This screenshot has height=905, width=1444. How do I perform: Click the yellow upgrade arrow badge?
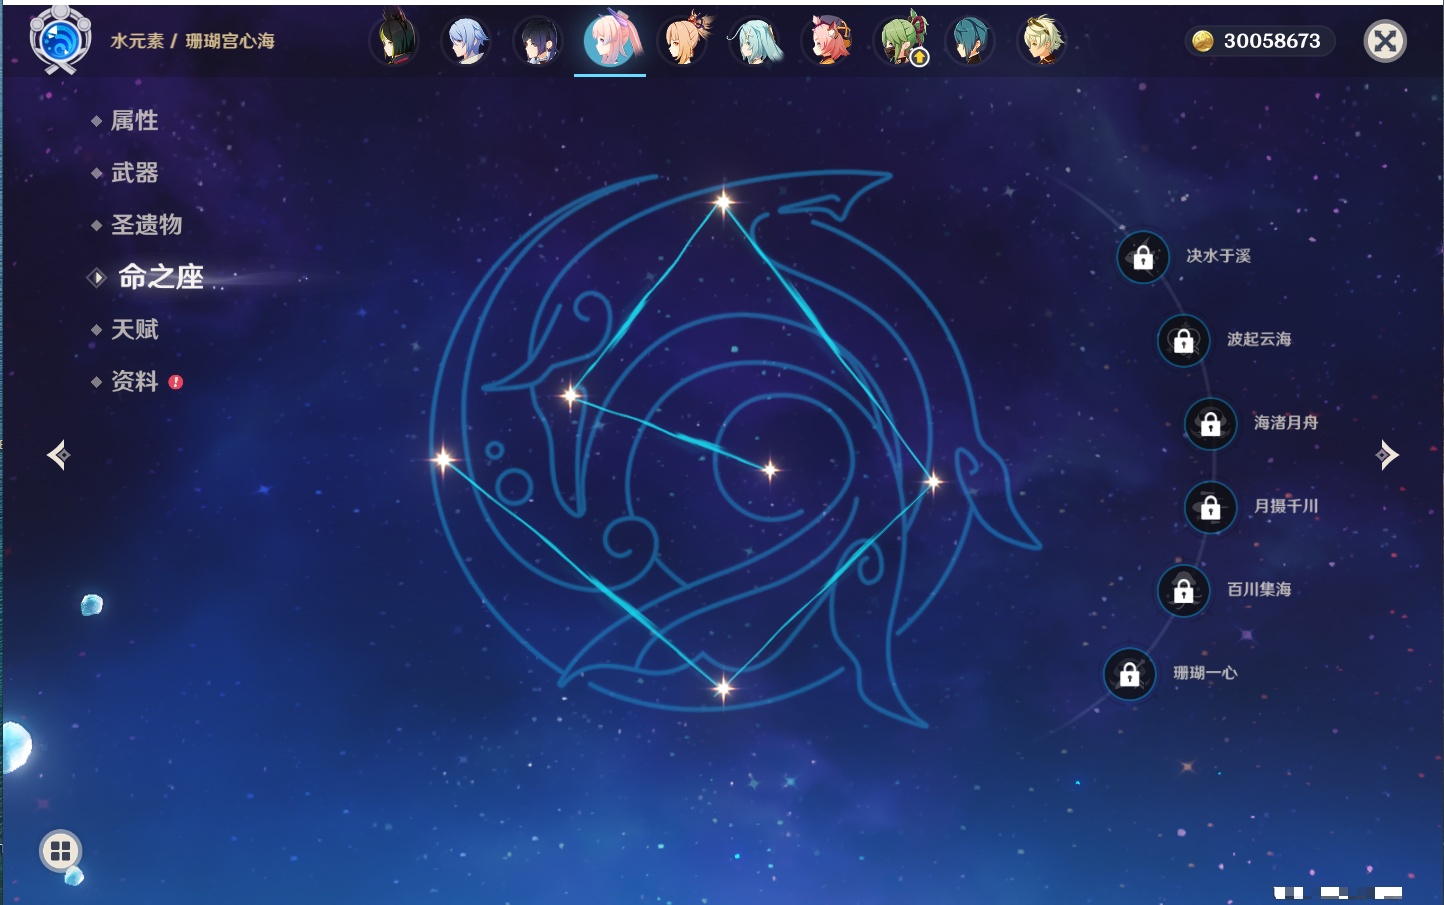pos(919,57)
